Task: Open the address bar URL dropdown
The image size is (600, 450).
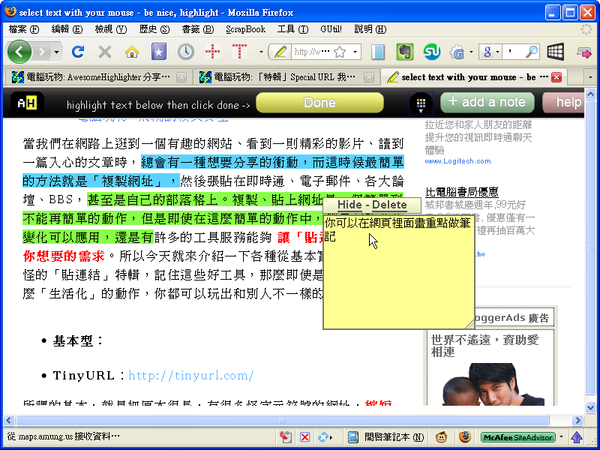Action: (x=355, y=52)
